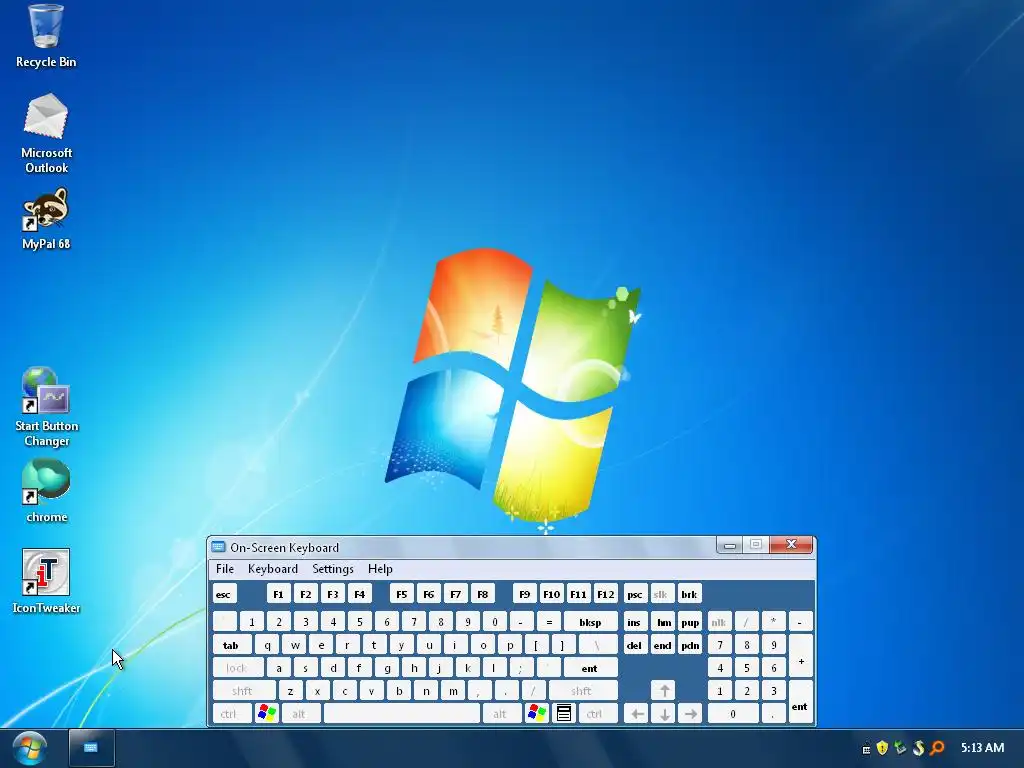This screenshot has height=768, width=1024.
Task: Click the On-Screen Keyboard title bar icon
Action: pos(219,547)
